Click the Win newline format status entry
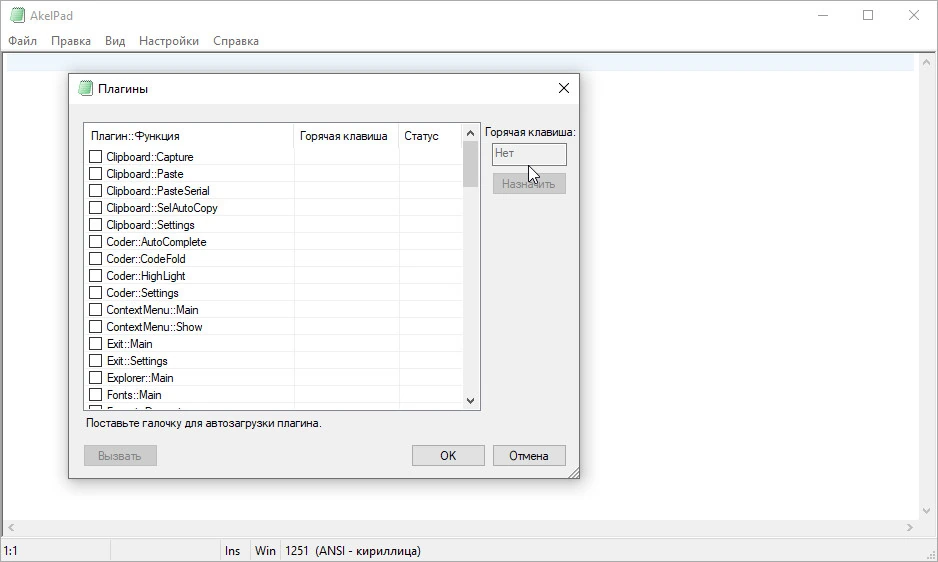 265,551
